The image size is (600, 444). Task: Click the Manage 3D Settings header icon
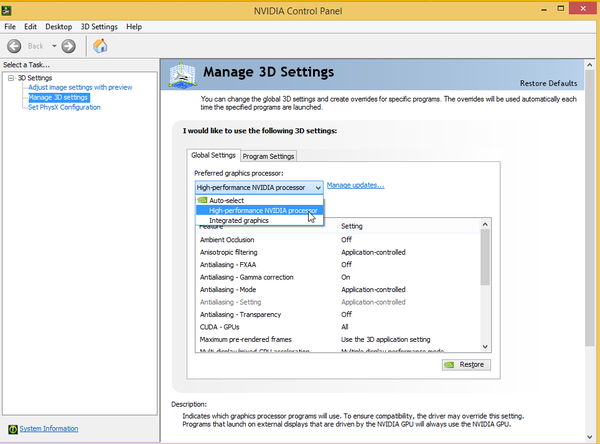coord(182,76)
